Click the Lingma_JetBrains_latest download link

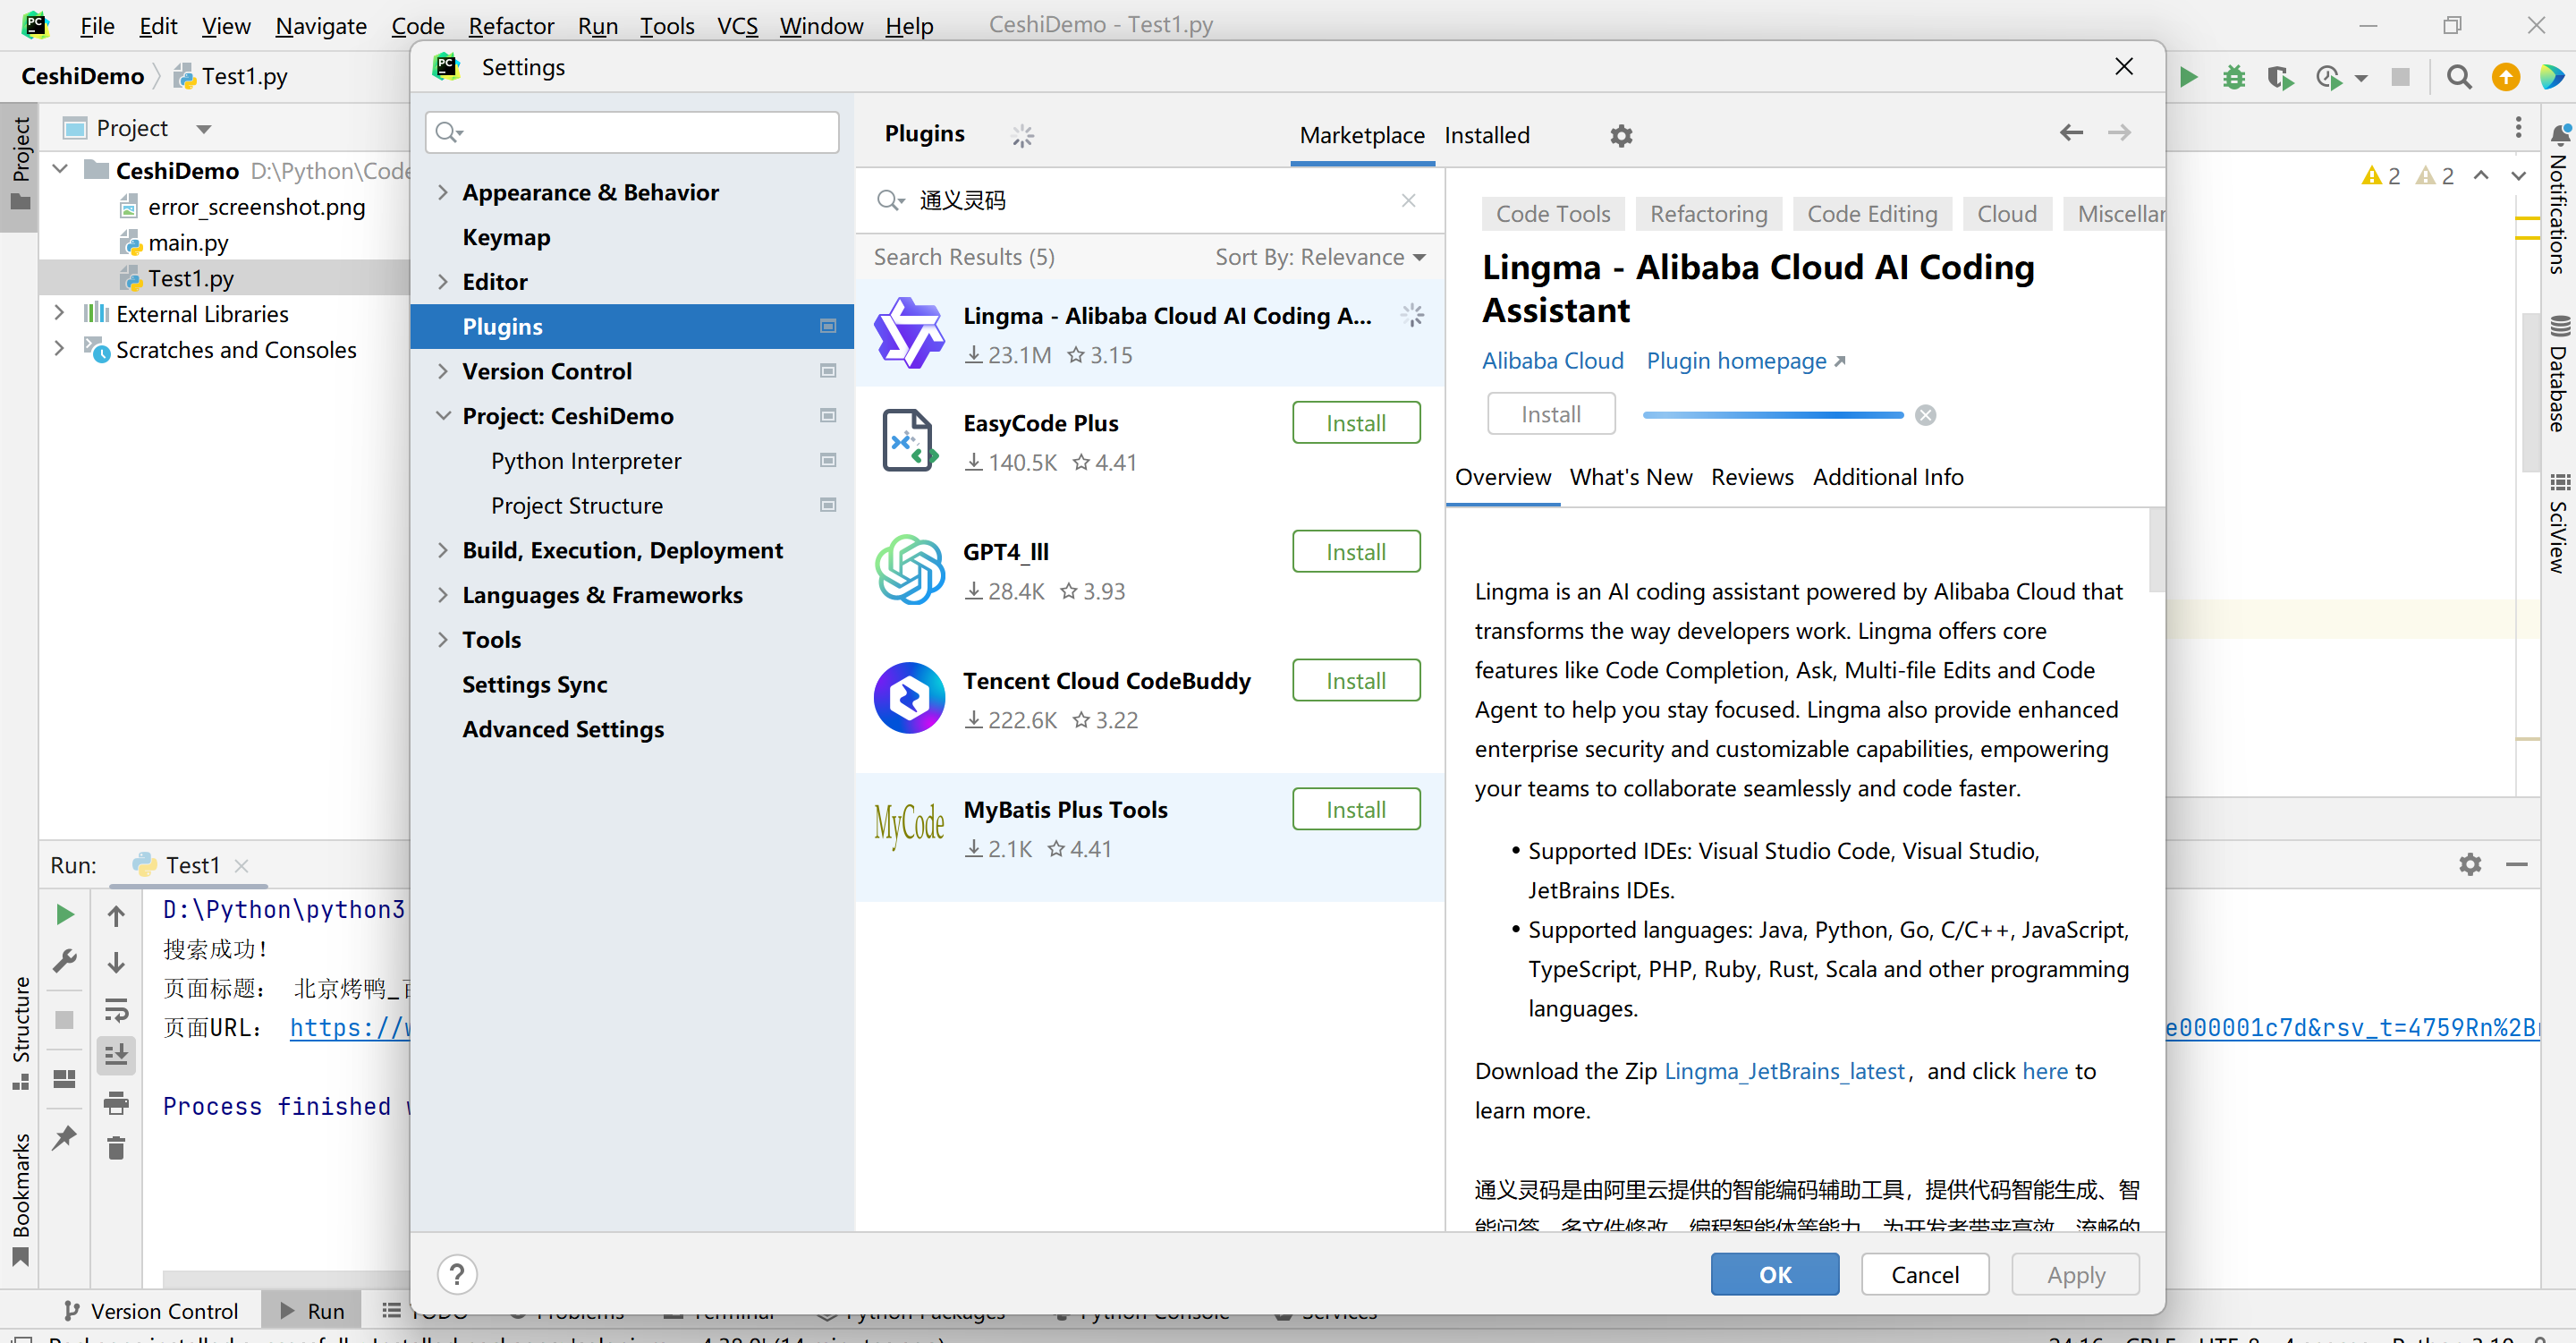[x=1784, y=1071]
